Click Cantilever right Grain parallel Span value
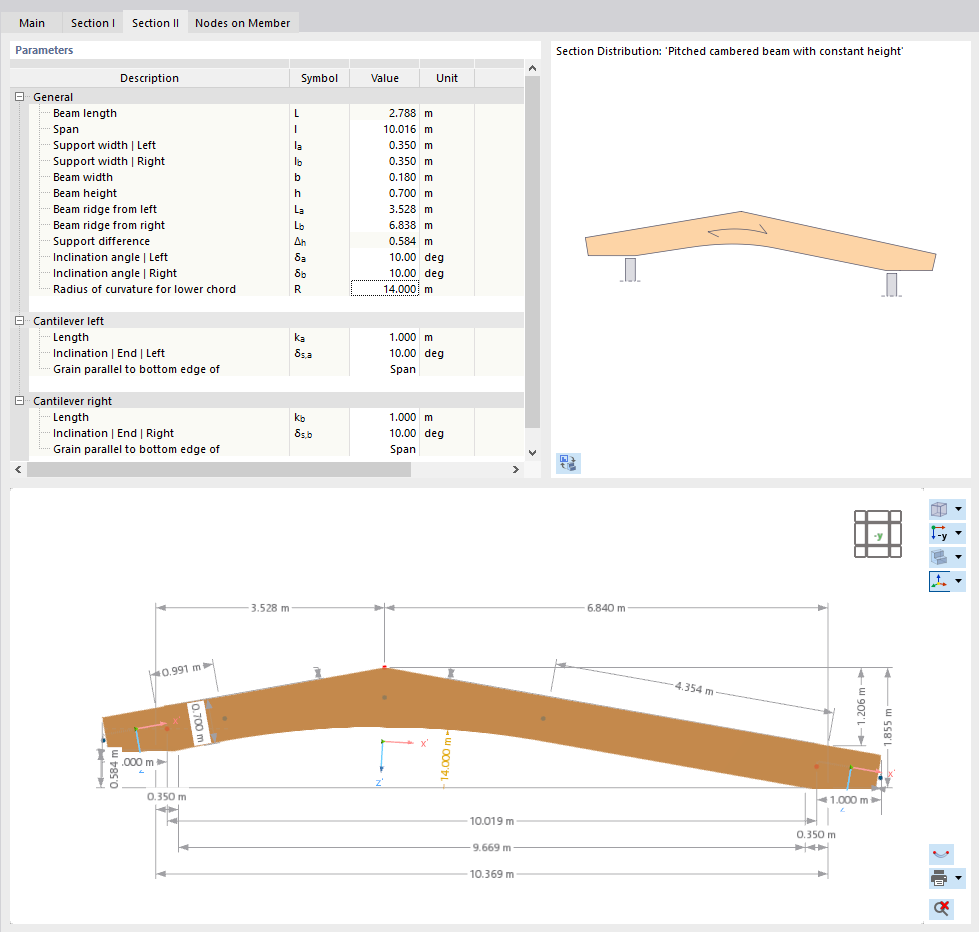 tap(385, 449)
